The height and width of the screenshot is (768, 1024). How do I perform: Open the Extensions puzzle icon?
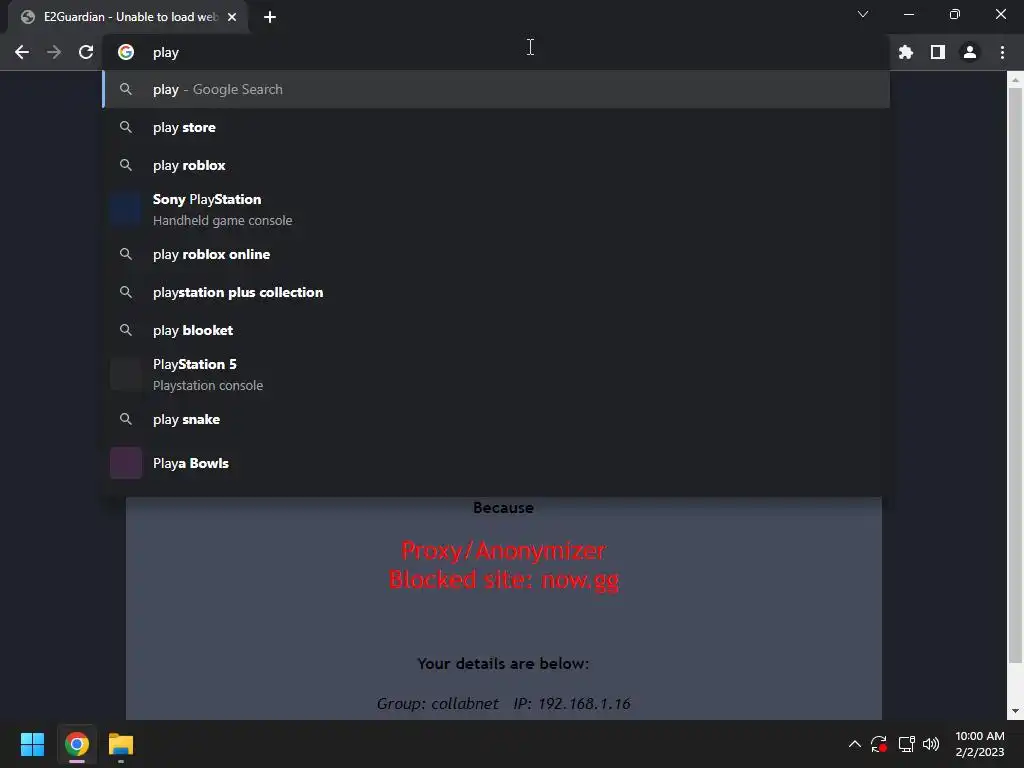(906, 52)
